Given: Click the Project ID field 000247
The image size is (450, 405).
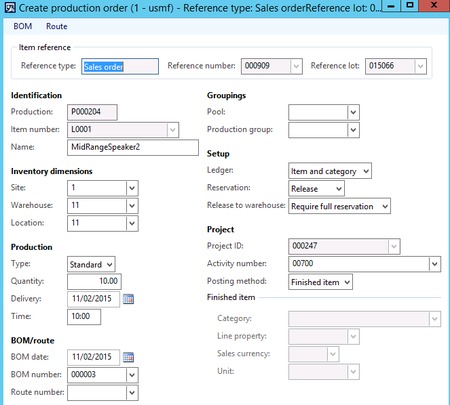Looking at the screenshot, I should [x=338, y=246].
